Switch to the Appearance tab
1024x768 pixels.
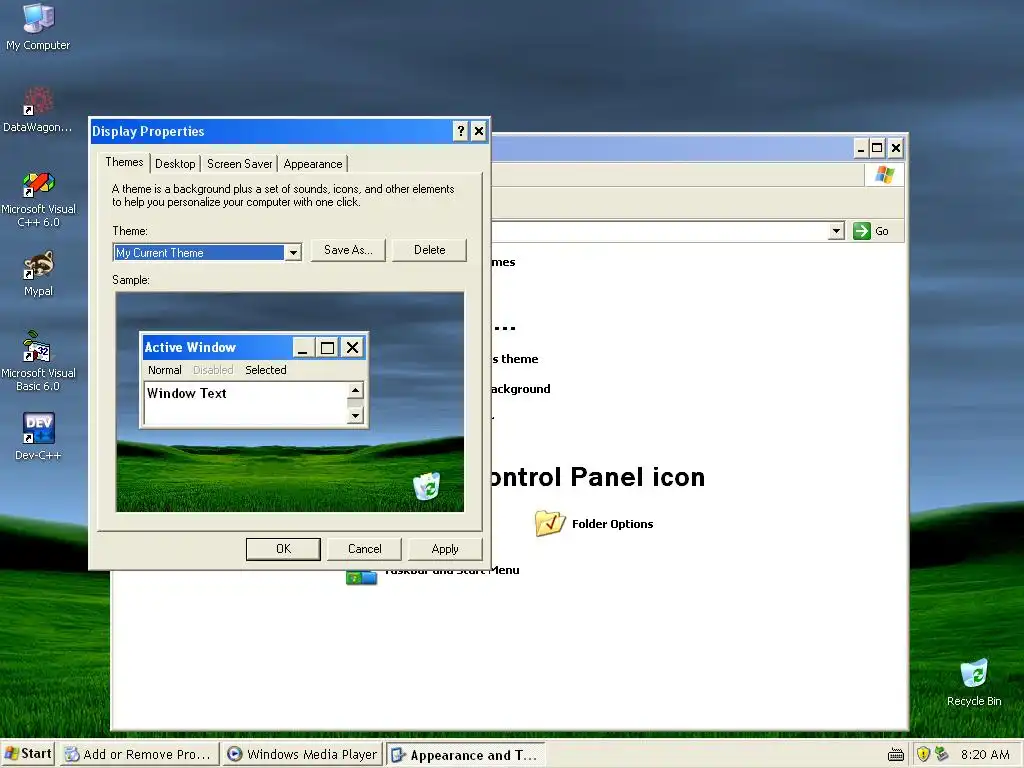tap(313, 164)
